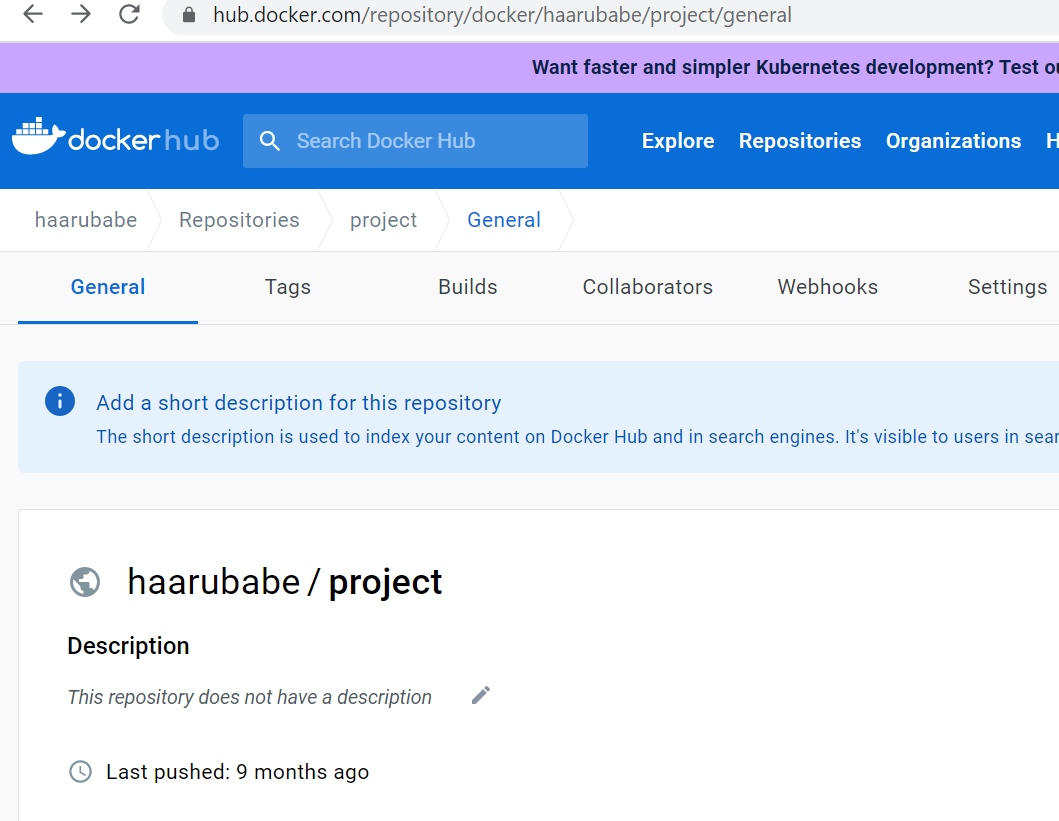This screenshot has height=821, width=1059.
Task: Click the browser forward arrow
Action: pos(81,15)
